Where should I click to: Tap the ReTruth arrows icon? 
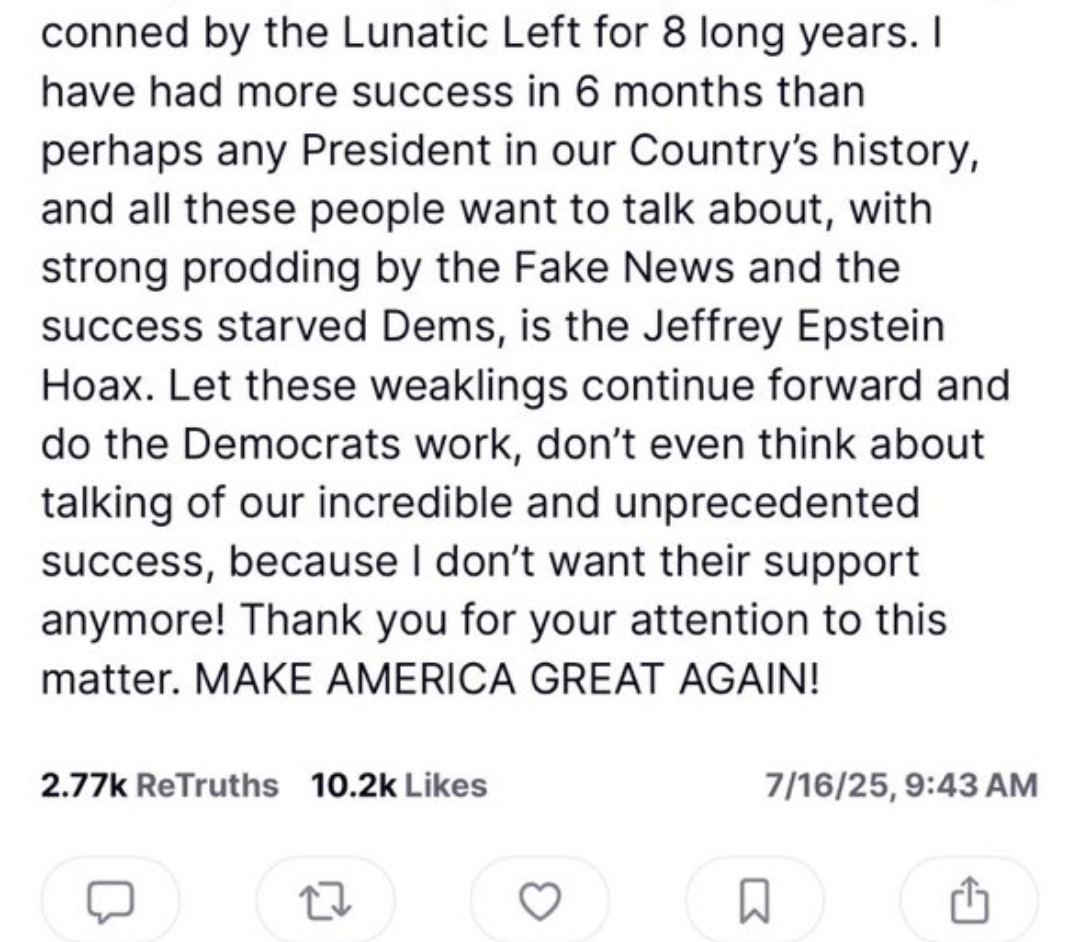pos(324,903)
